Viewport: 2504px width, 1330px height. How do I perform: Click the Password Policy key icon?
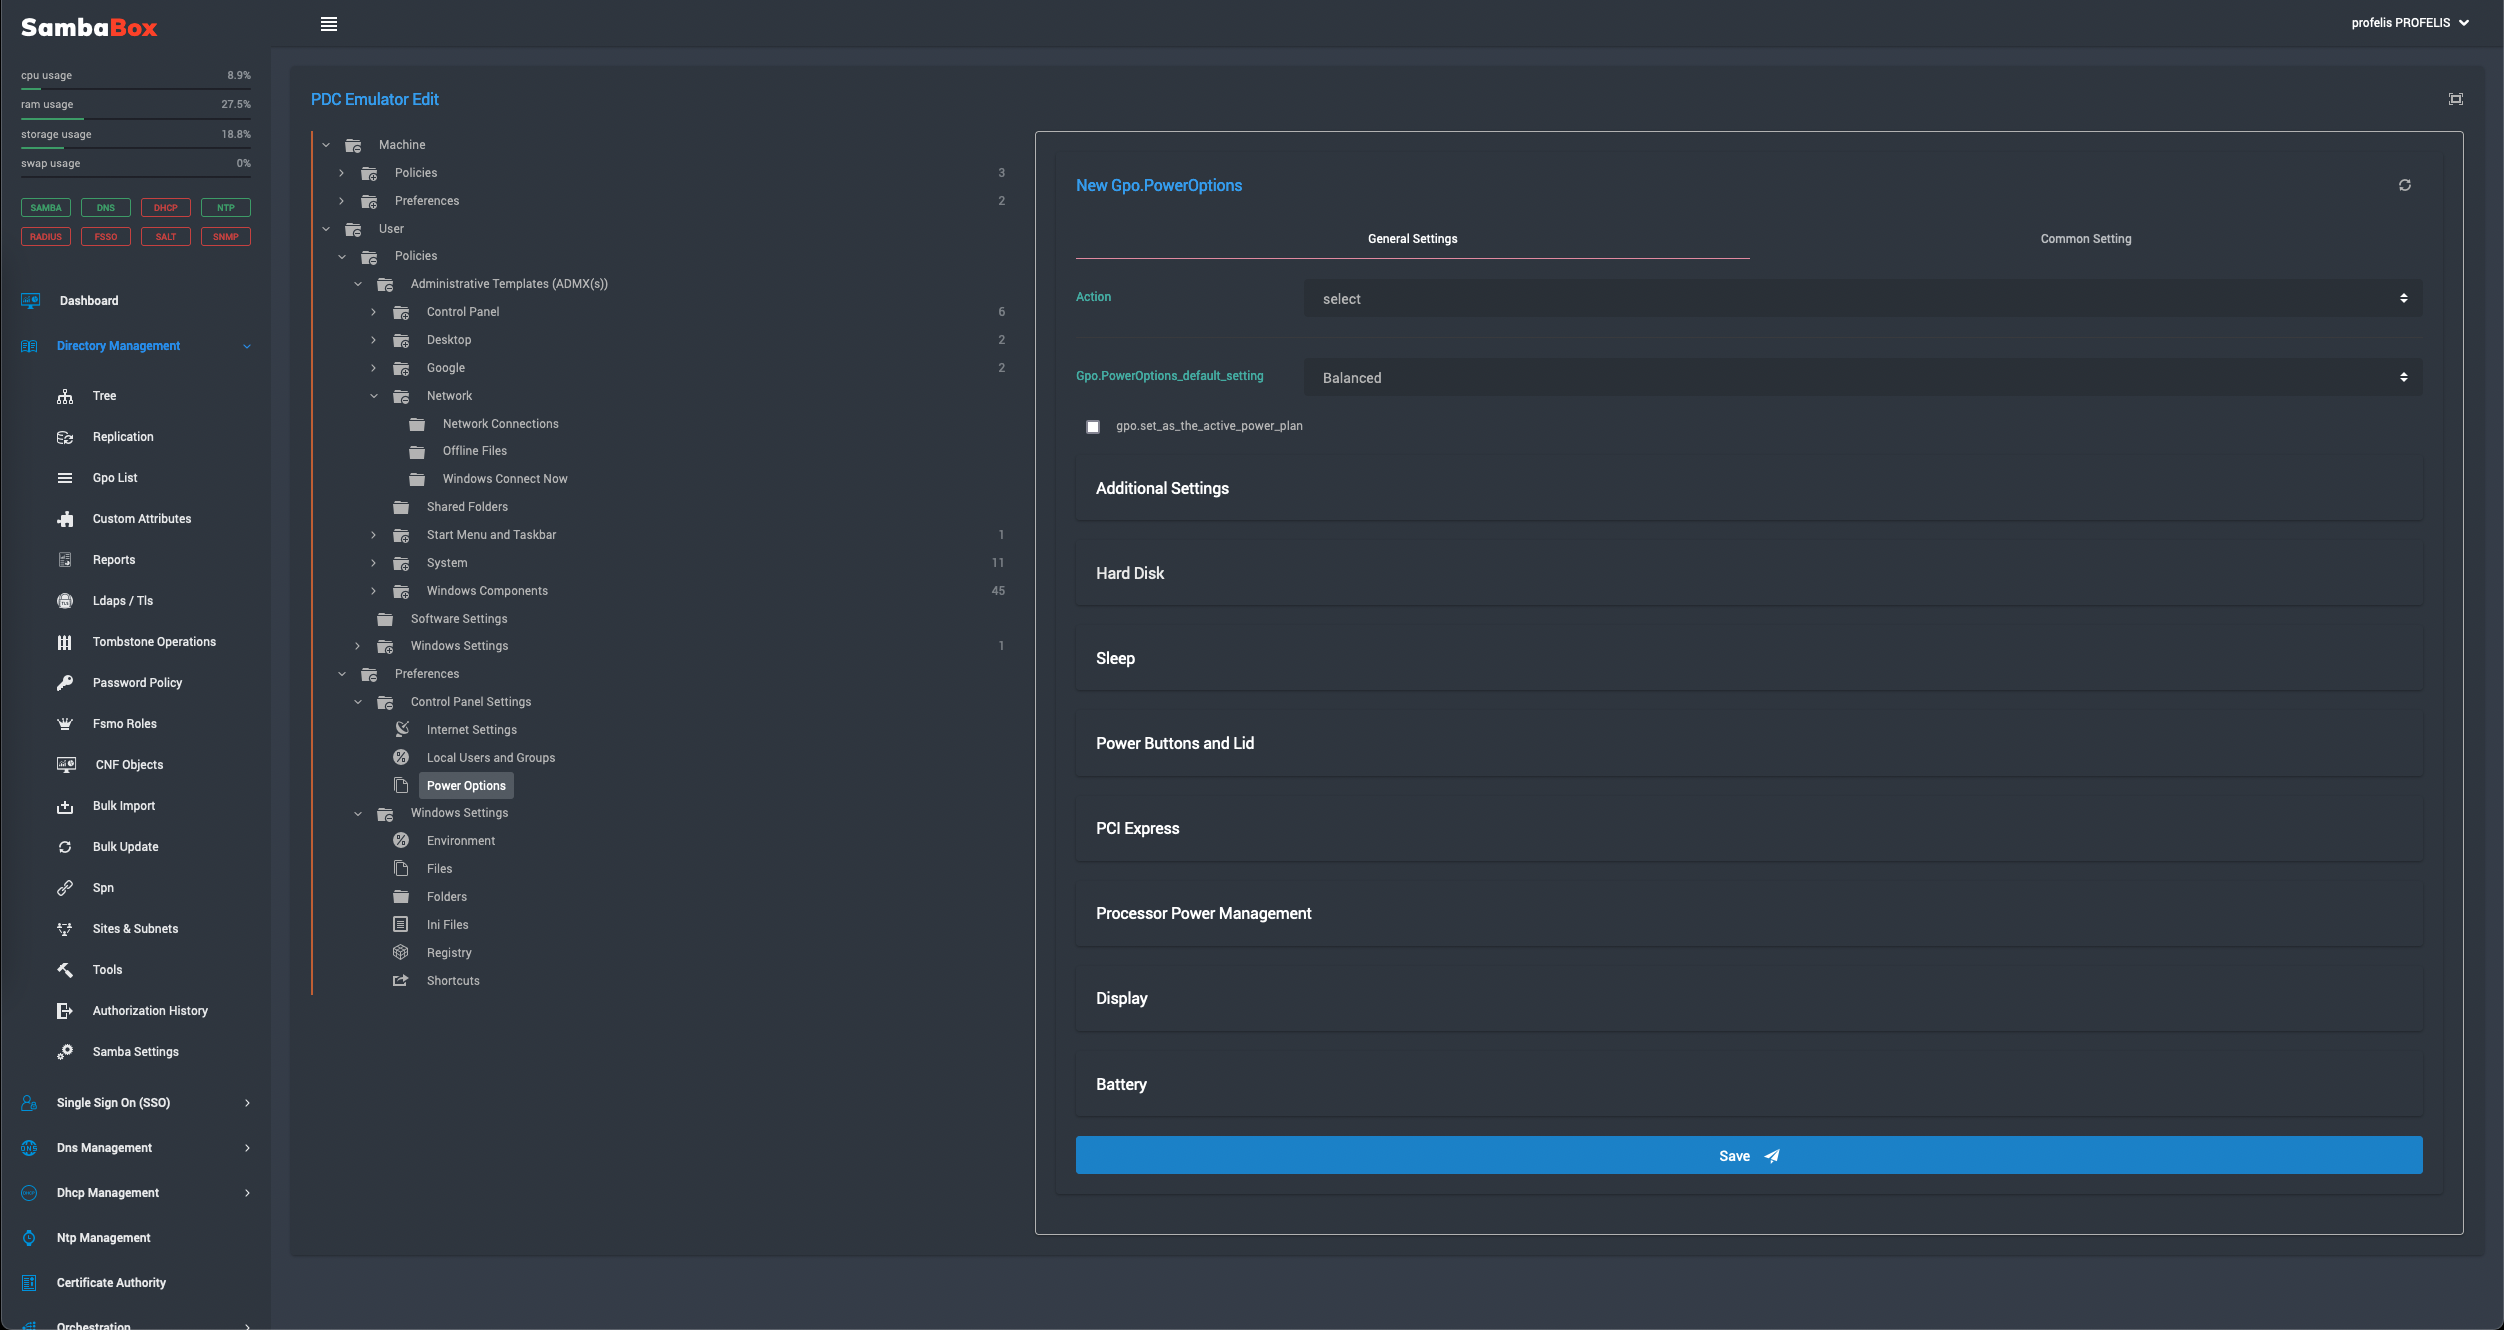coord(65,683)
